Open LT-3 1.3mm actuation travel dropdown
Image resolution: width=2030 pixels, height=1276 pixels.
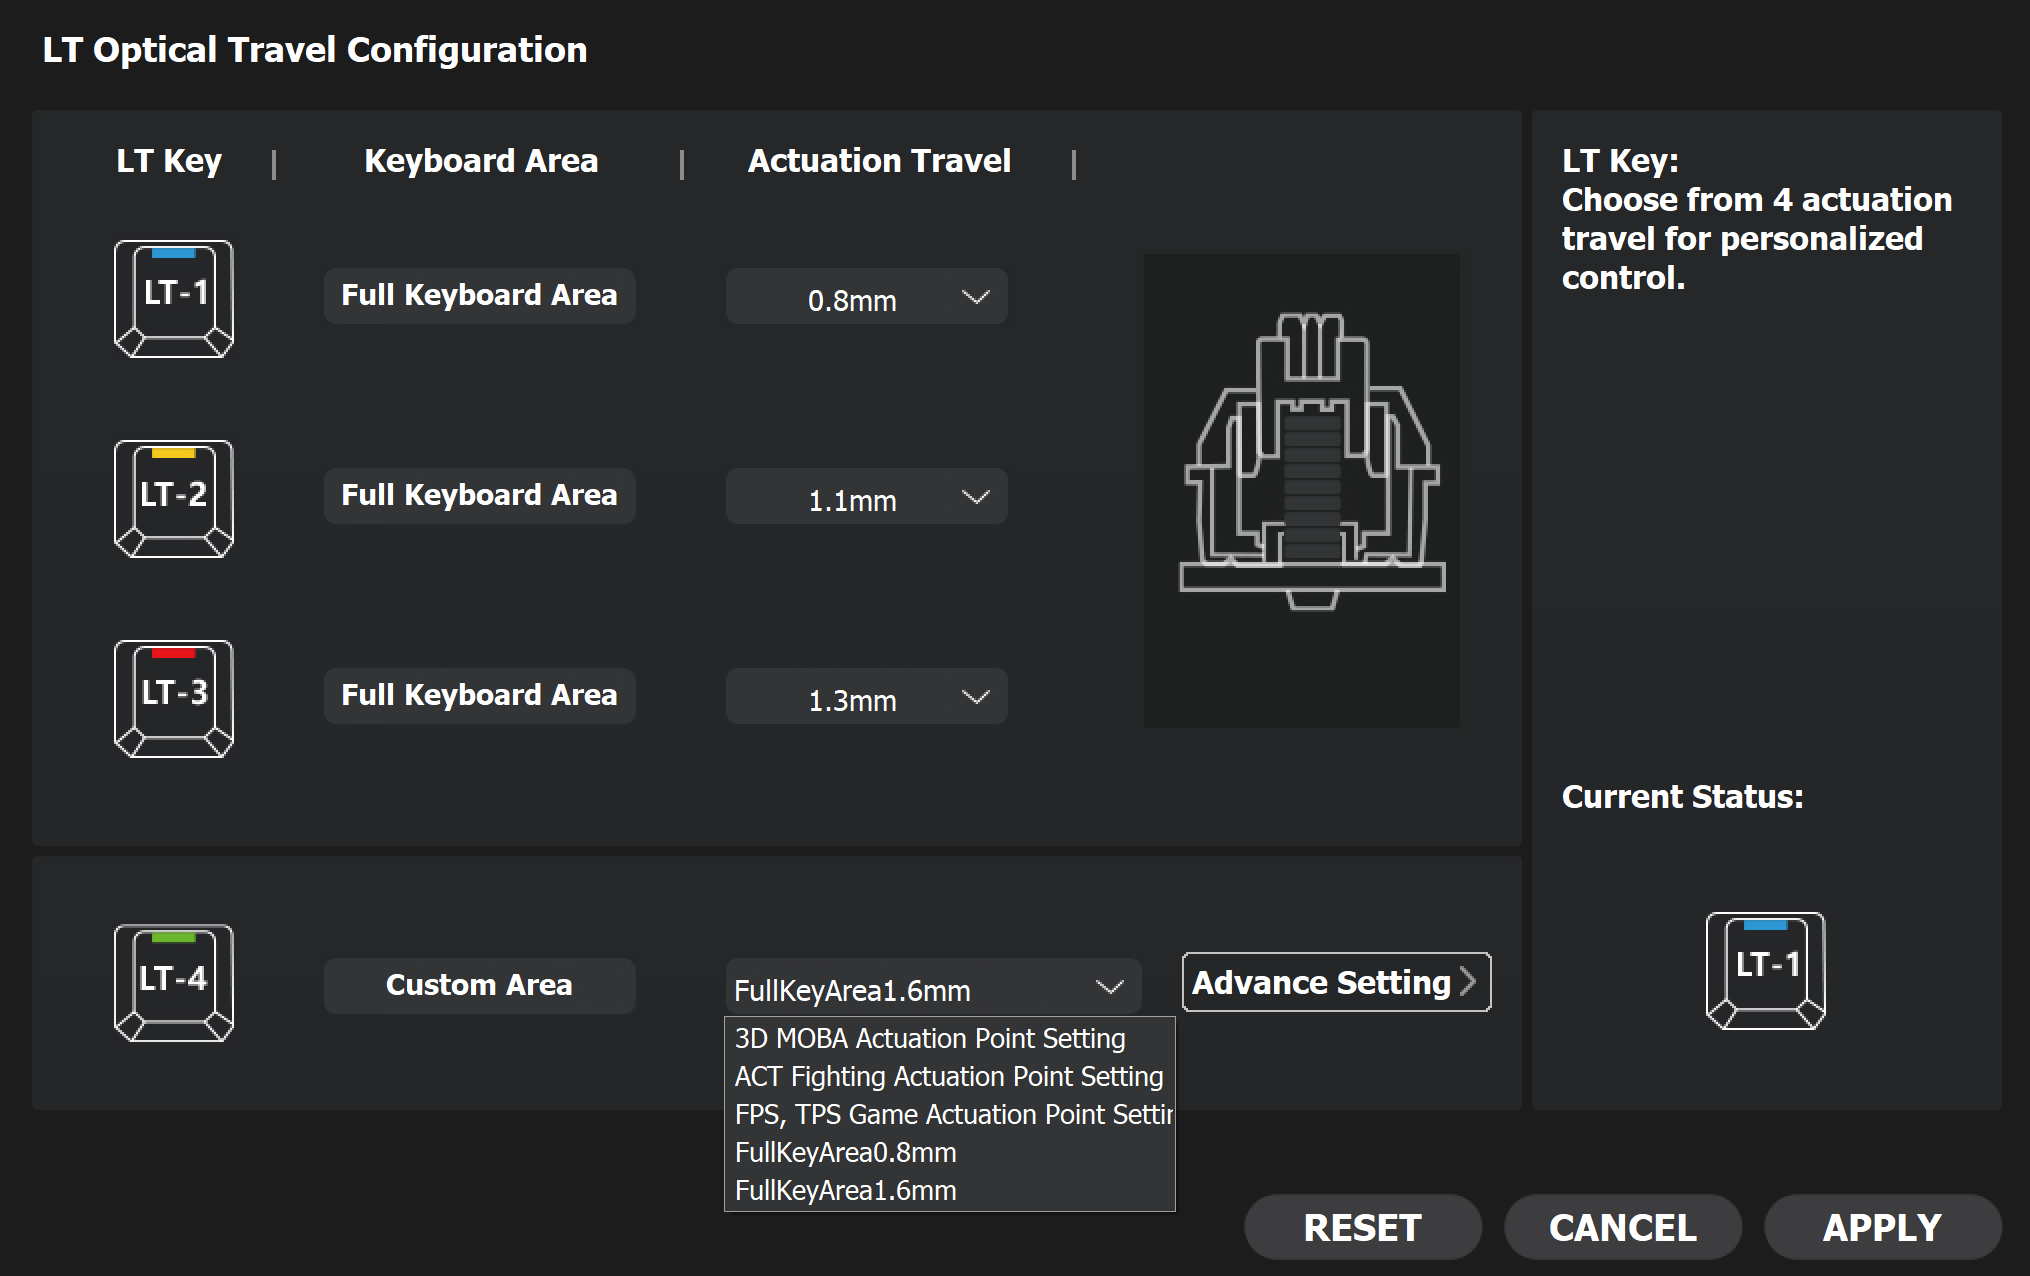(866, 697)
